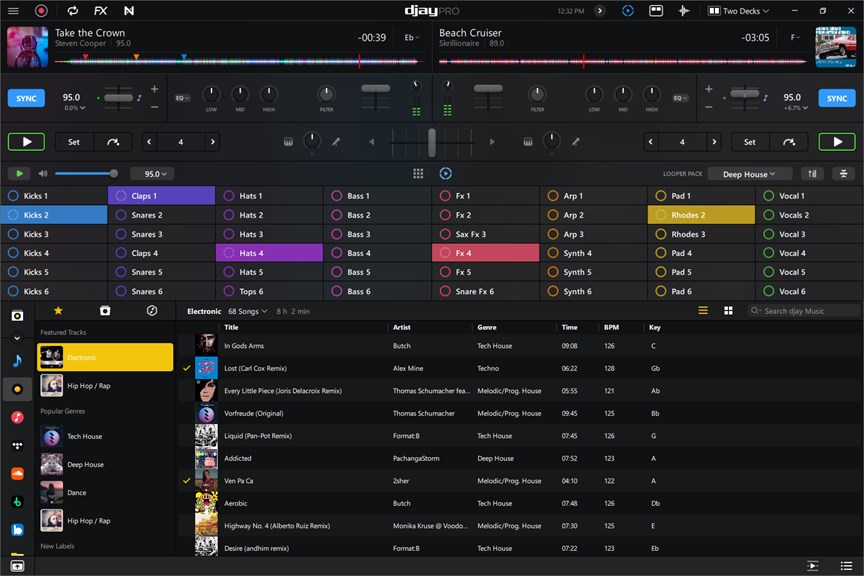
Task: Click the Automix loop arrows icon
Action: (72, 10)
